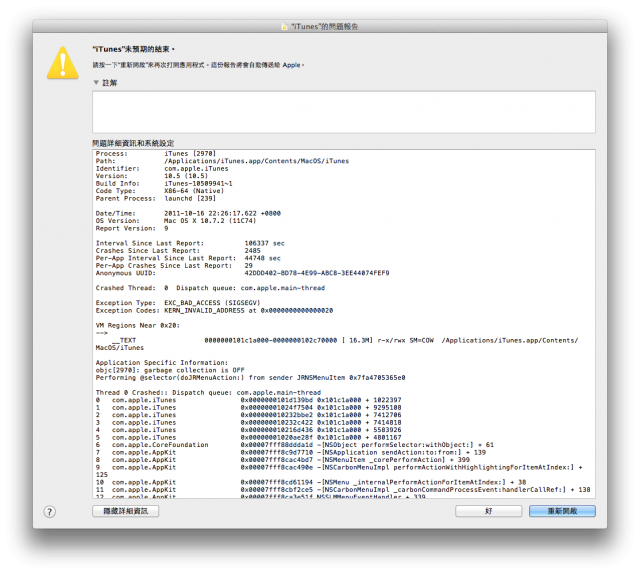640x574 pixels.
Task: Click the Identifier com.apple.iTunes line
Action: click(x=162, y=169)
